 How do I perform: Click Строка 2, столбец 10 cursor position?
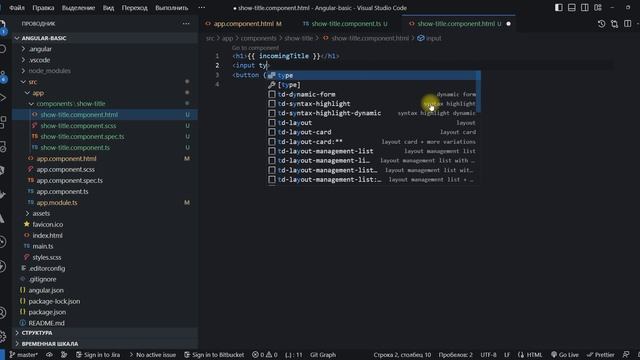[x=402, y=355]
